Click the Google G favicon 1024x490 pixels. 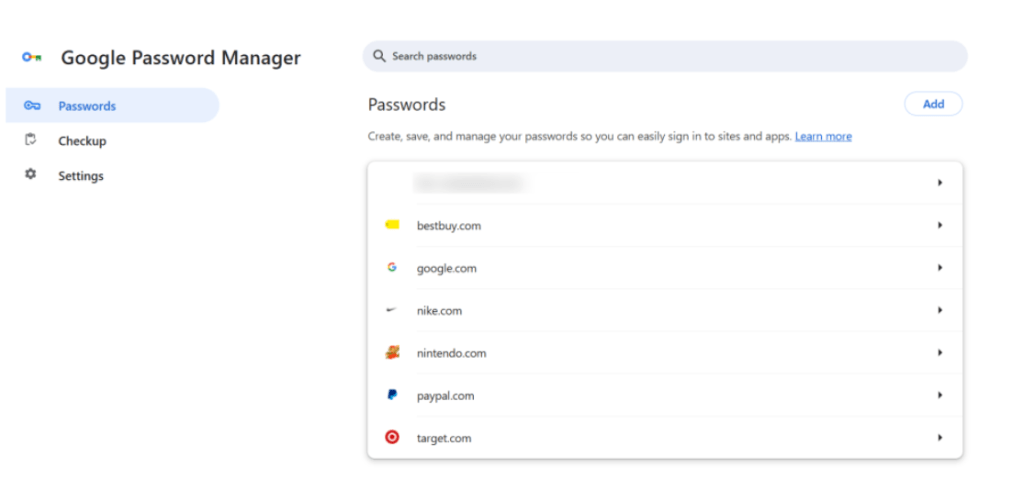392,268
